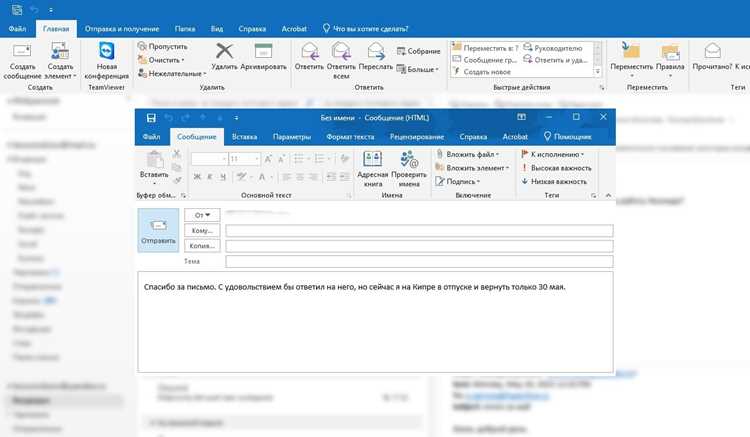Viewport: 750px width, 437px height.
Task: Open the Формат текста tab
Action: pyautogui.click(x=350, y=137)
